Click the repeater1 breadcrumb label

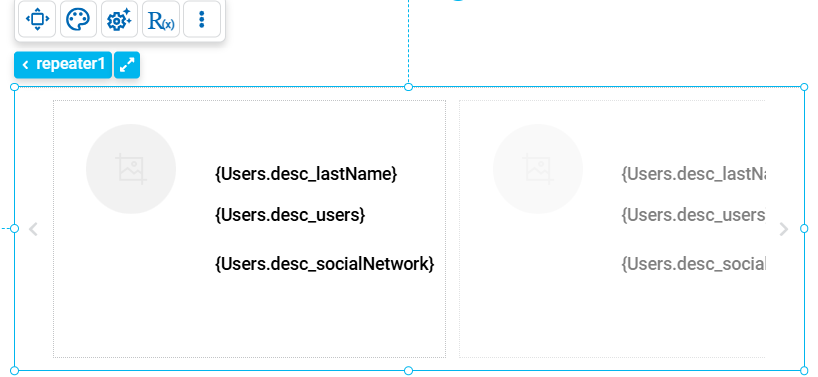(63, 65)
